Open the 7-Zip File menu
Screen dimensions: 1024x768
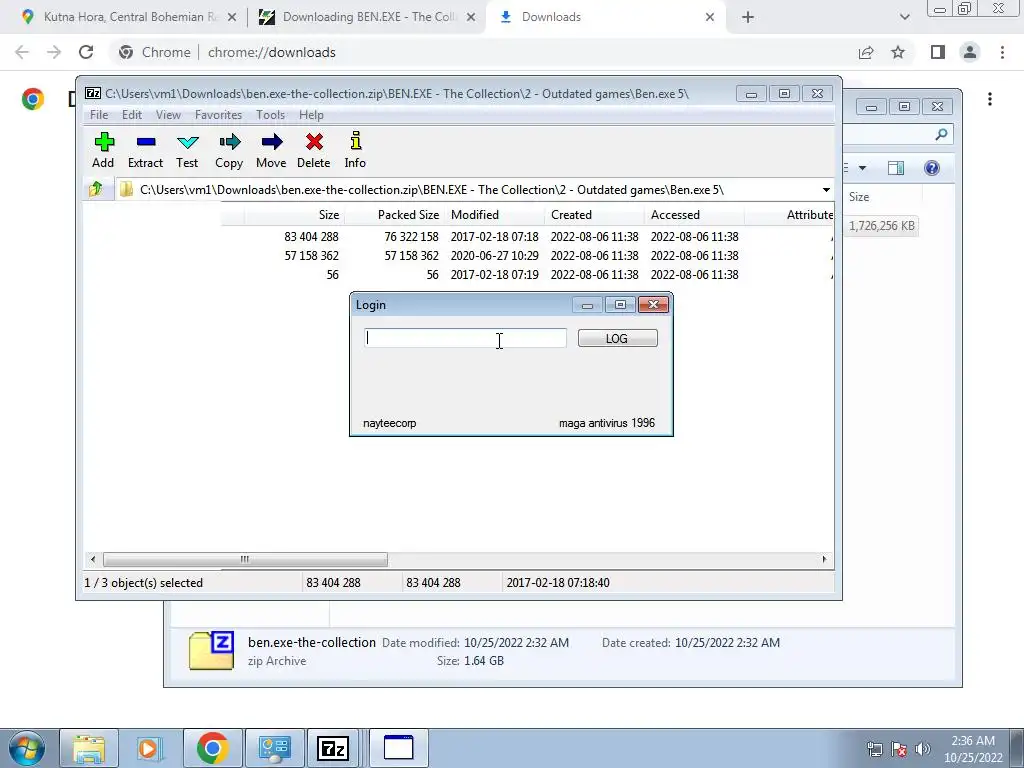(x=99, y=115)
